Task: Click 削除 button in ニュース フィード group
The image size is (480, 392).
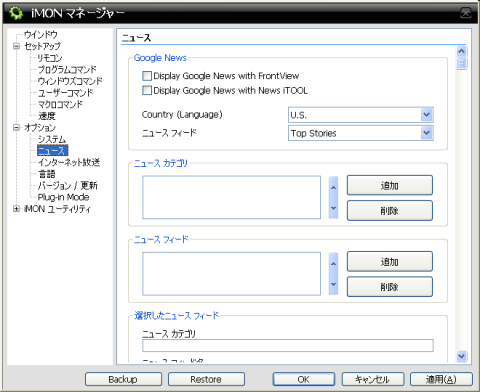Action: point(390,287)
